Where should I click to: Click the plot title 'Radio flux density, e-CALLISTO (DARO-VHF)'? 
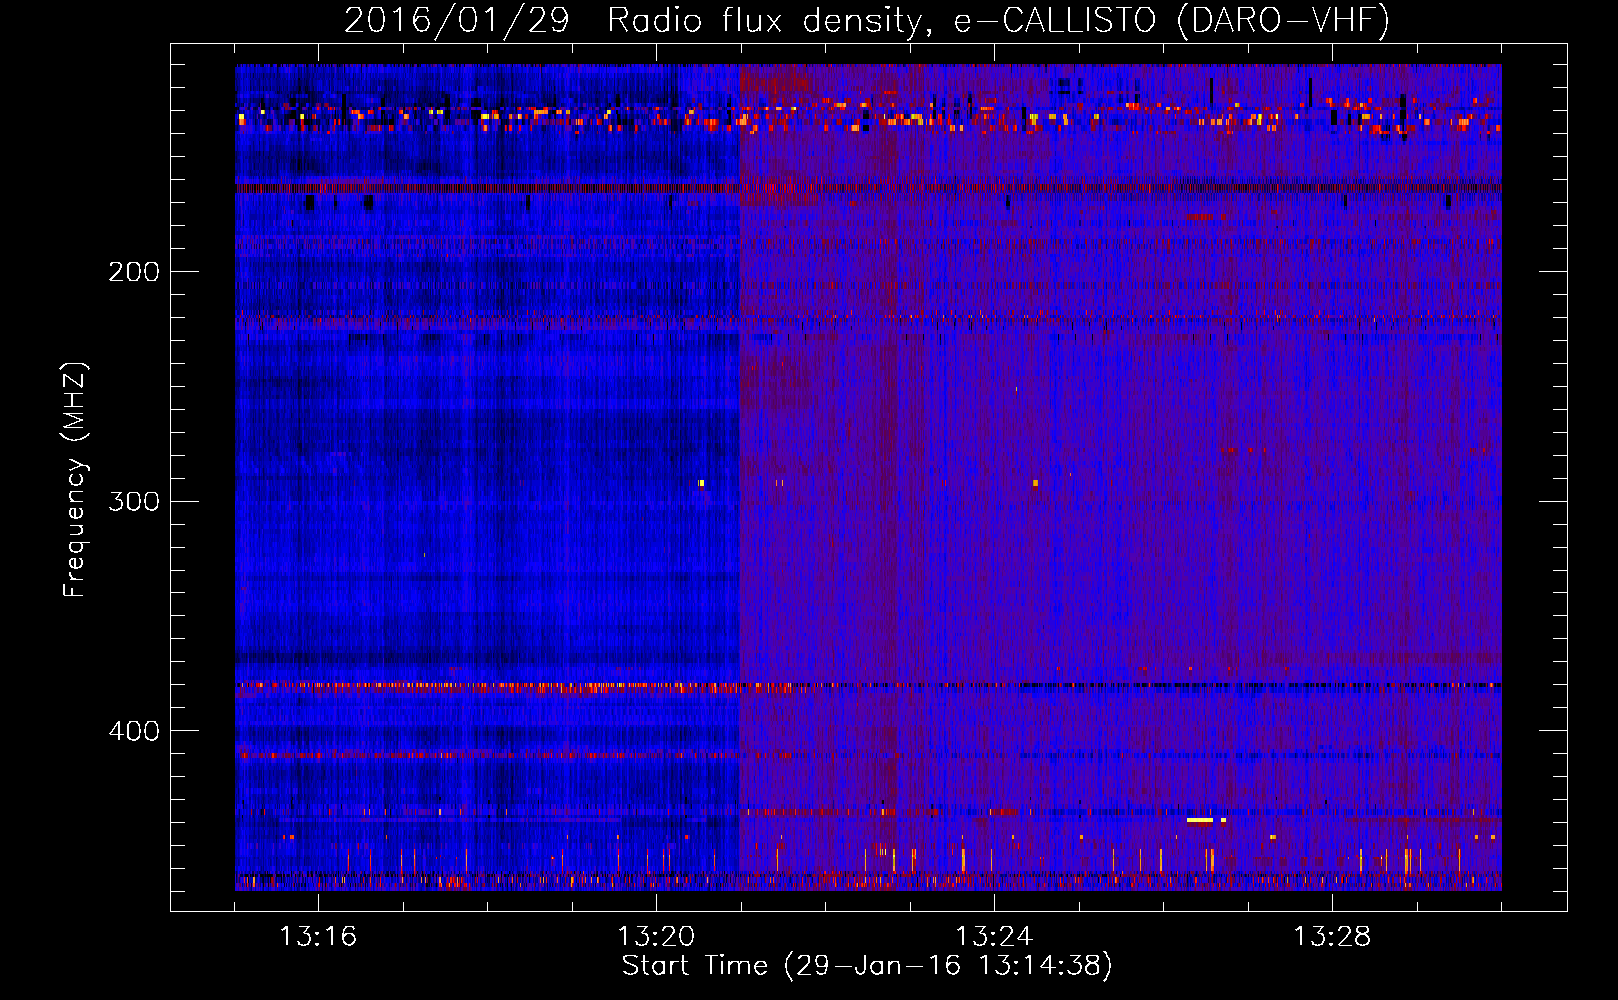(998, 20)
